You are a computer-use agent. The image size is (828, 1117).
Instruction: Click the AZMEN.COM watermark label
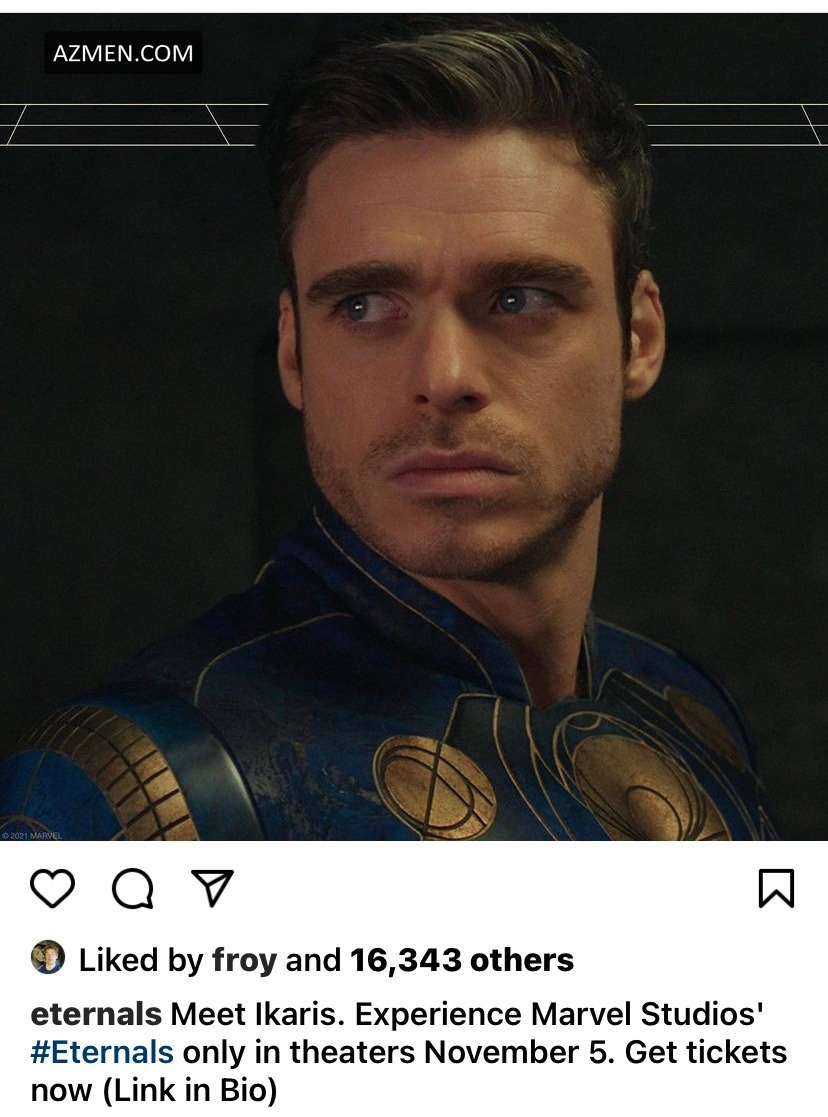(x=124, y=53)
